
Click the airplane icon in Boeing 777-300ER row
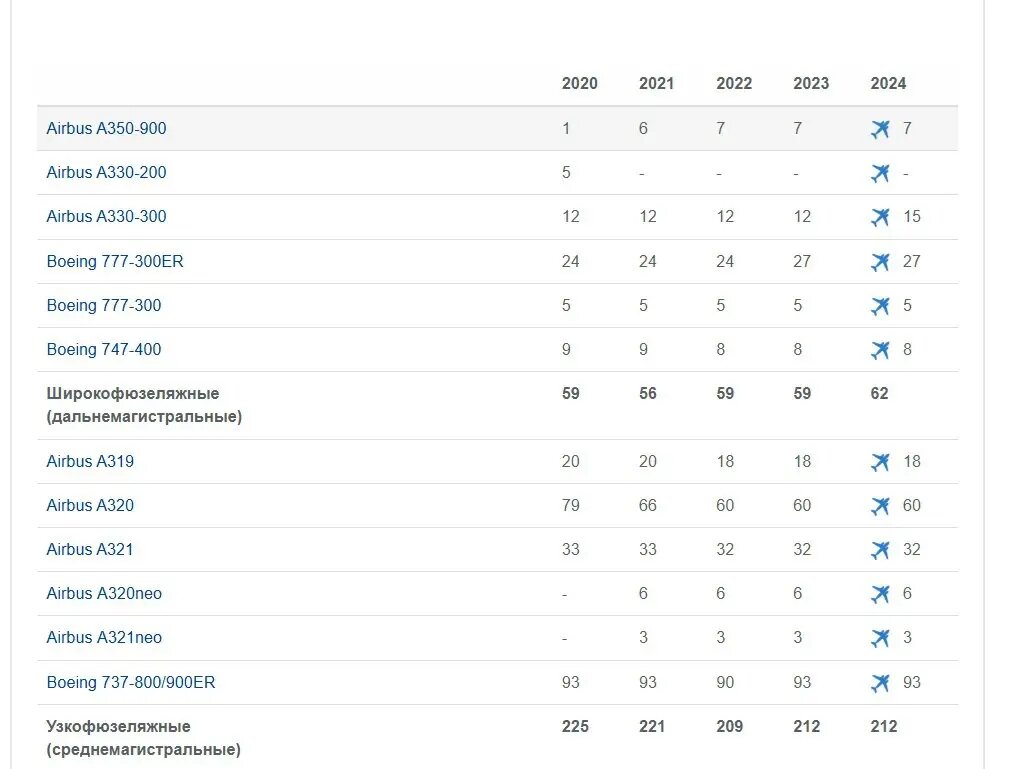(x=880, y=262)
